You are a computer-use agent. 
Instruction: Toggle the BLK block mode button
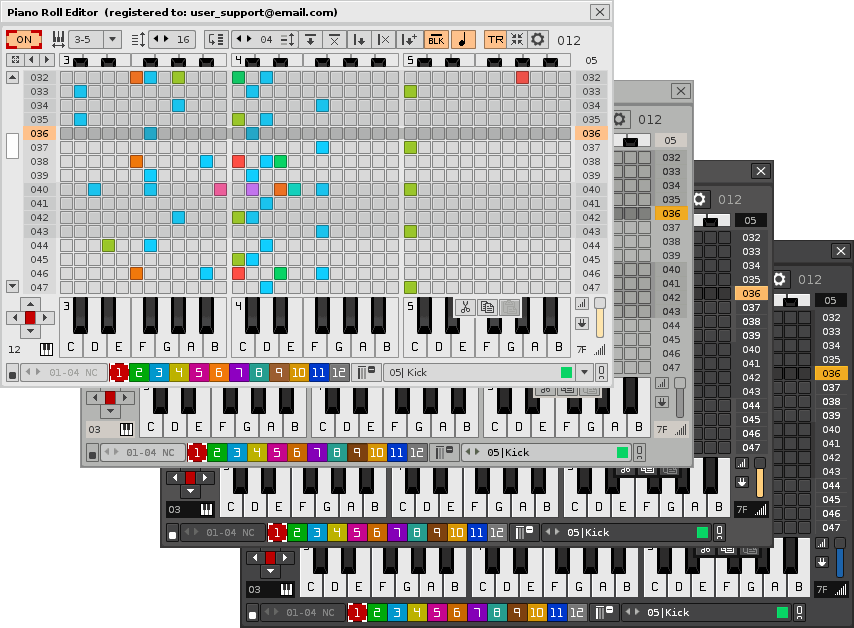point(436,40)
